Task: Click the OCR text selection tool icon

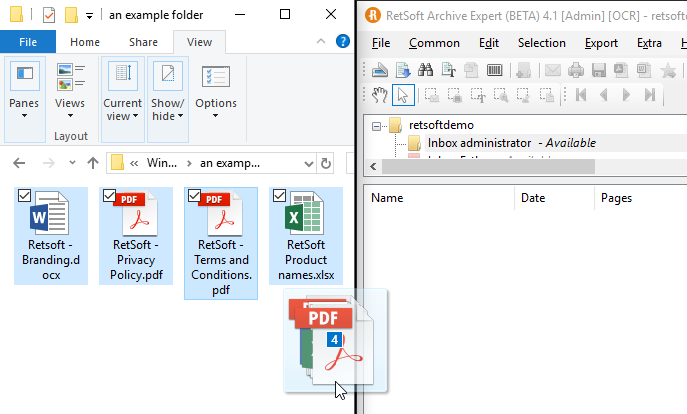Action: [x=478, y=95]
